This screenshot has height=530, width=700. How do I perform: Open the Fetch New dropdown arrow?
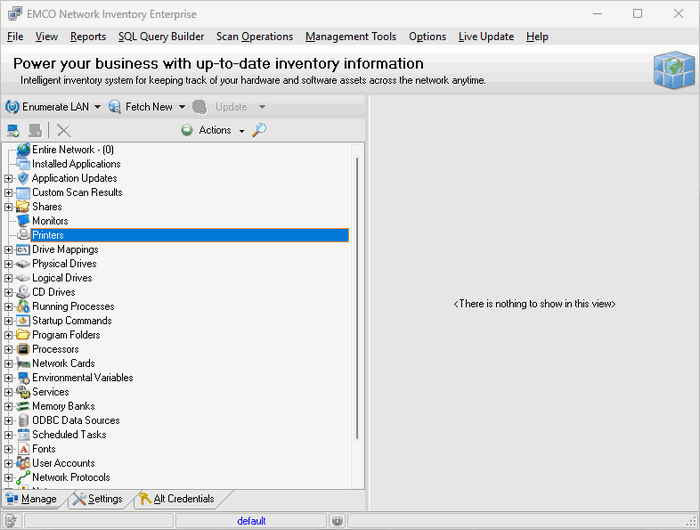click(x=182, y=107)
